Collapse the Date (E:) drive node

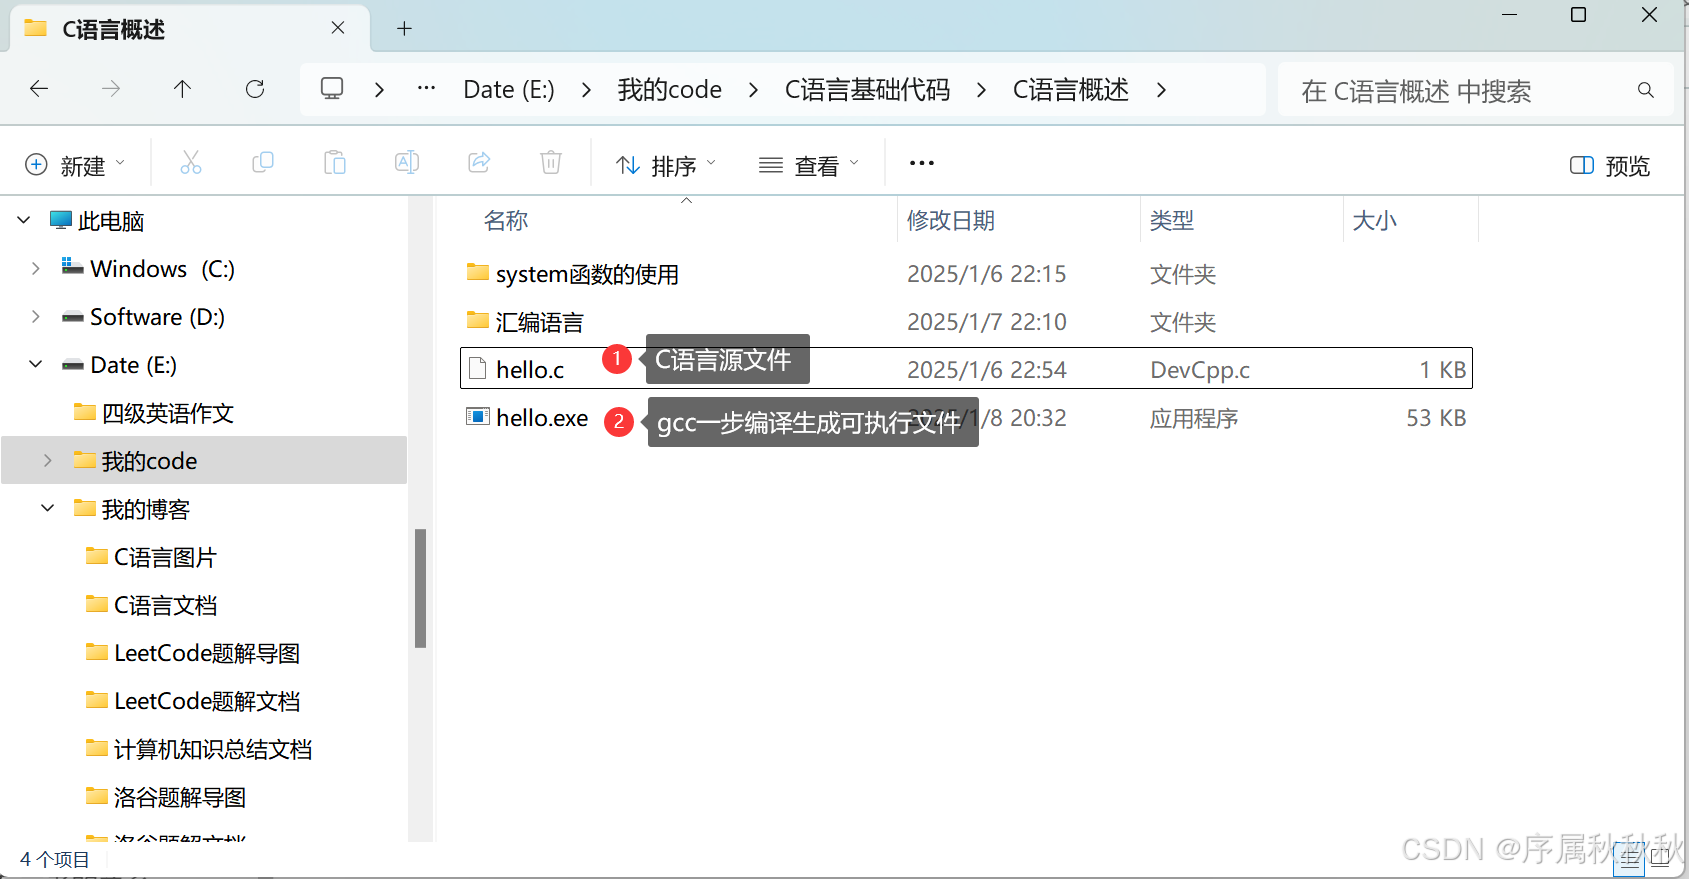pos(36,364)
